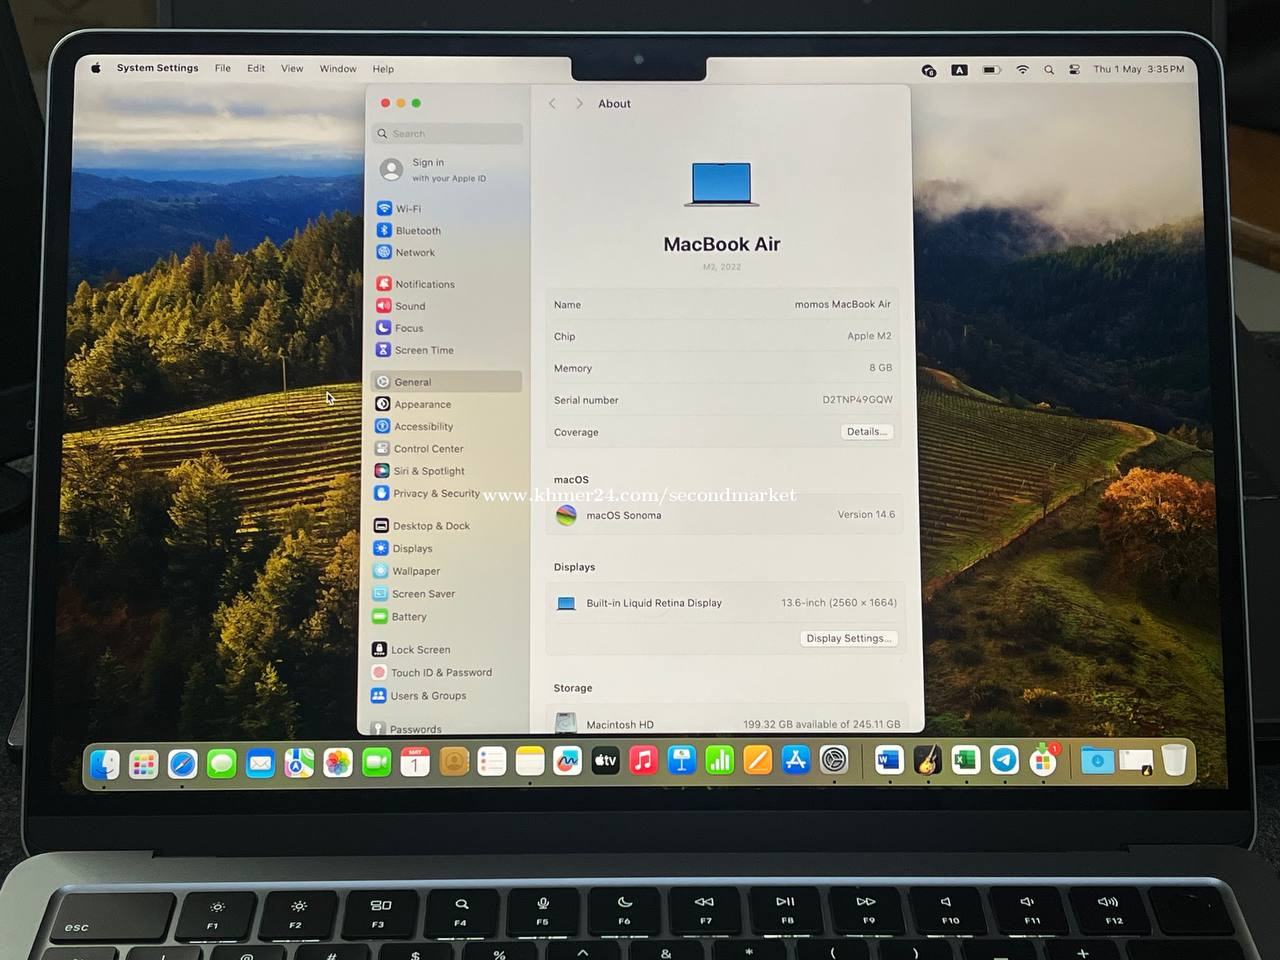Viewport: 1280px width, 960px height.
Task: Click the date and time in menu bar
Action: point(1139,69)
